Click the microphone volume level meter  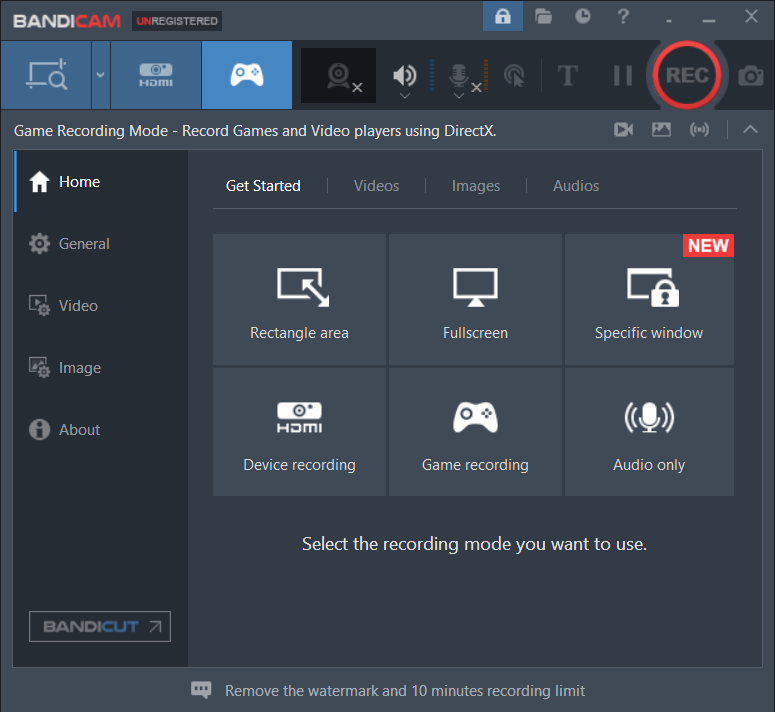[485, 76]
